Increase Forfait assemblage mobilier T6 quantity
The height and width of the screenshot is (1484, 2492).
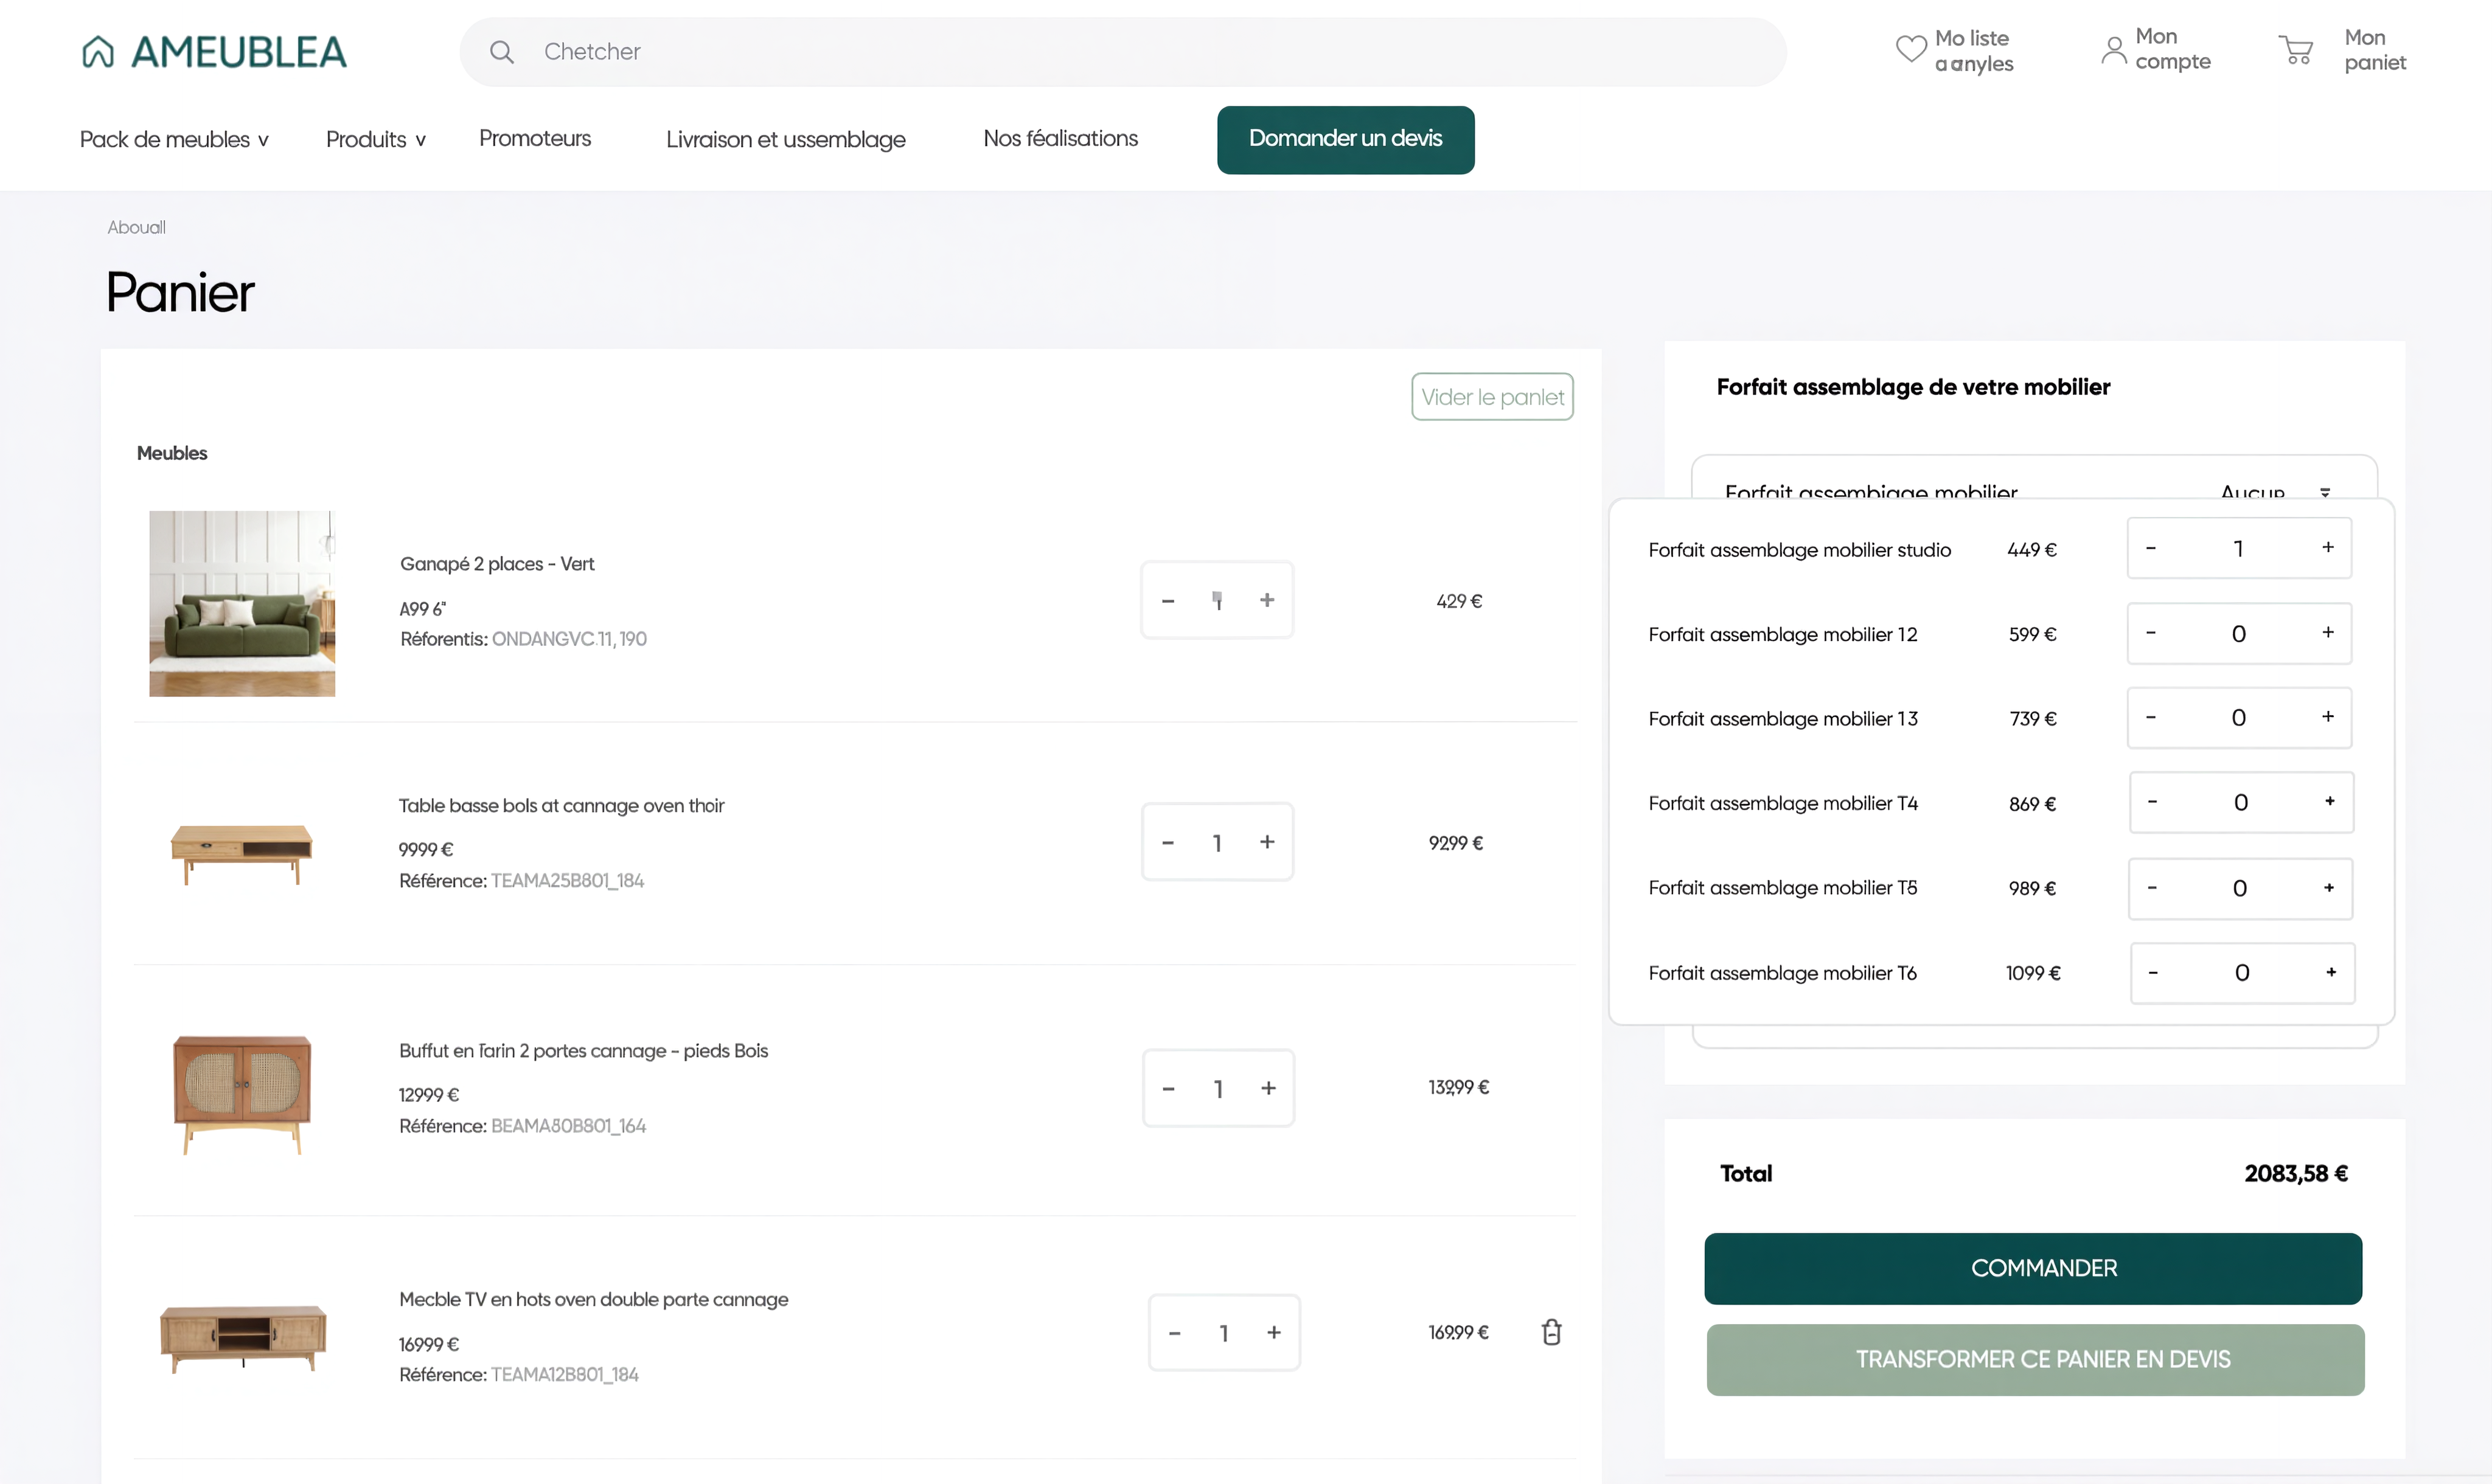click(x=2331, y=972)
